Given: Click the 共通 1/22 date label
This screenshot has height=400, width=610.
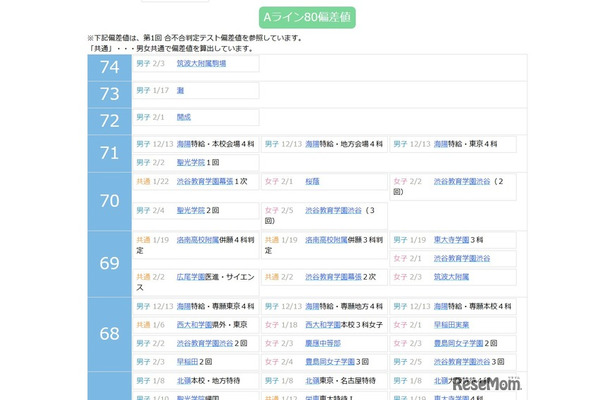Looking at the screenshot, I should pos(152,181).
